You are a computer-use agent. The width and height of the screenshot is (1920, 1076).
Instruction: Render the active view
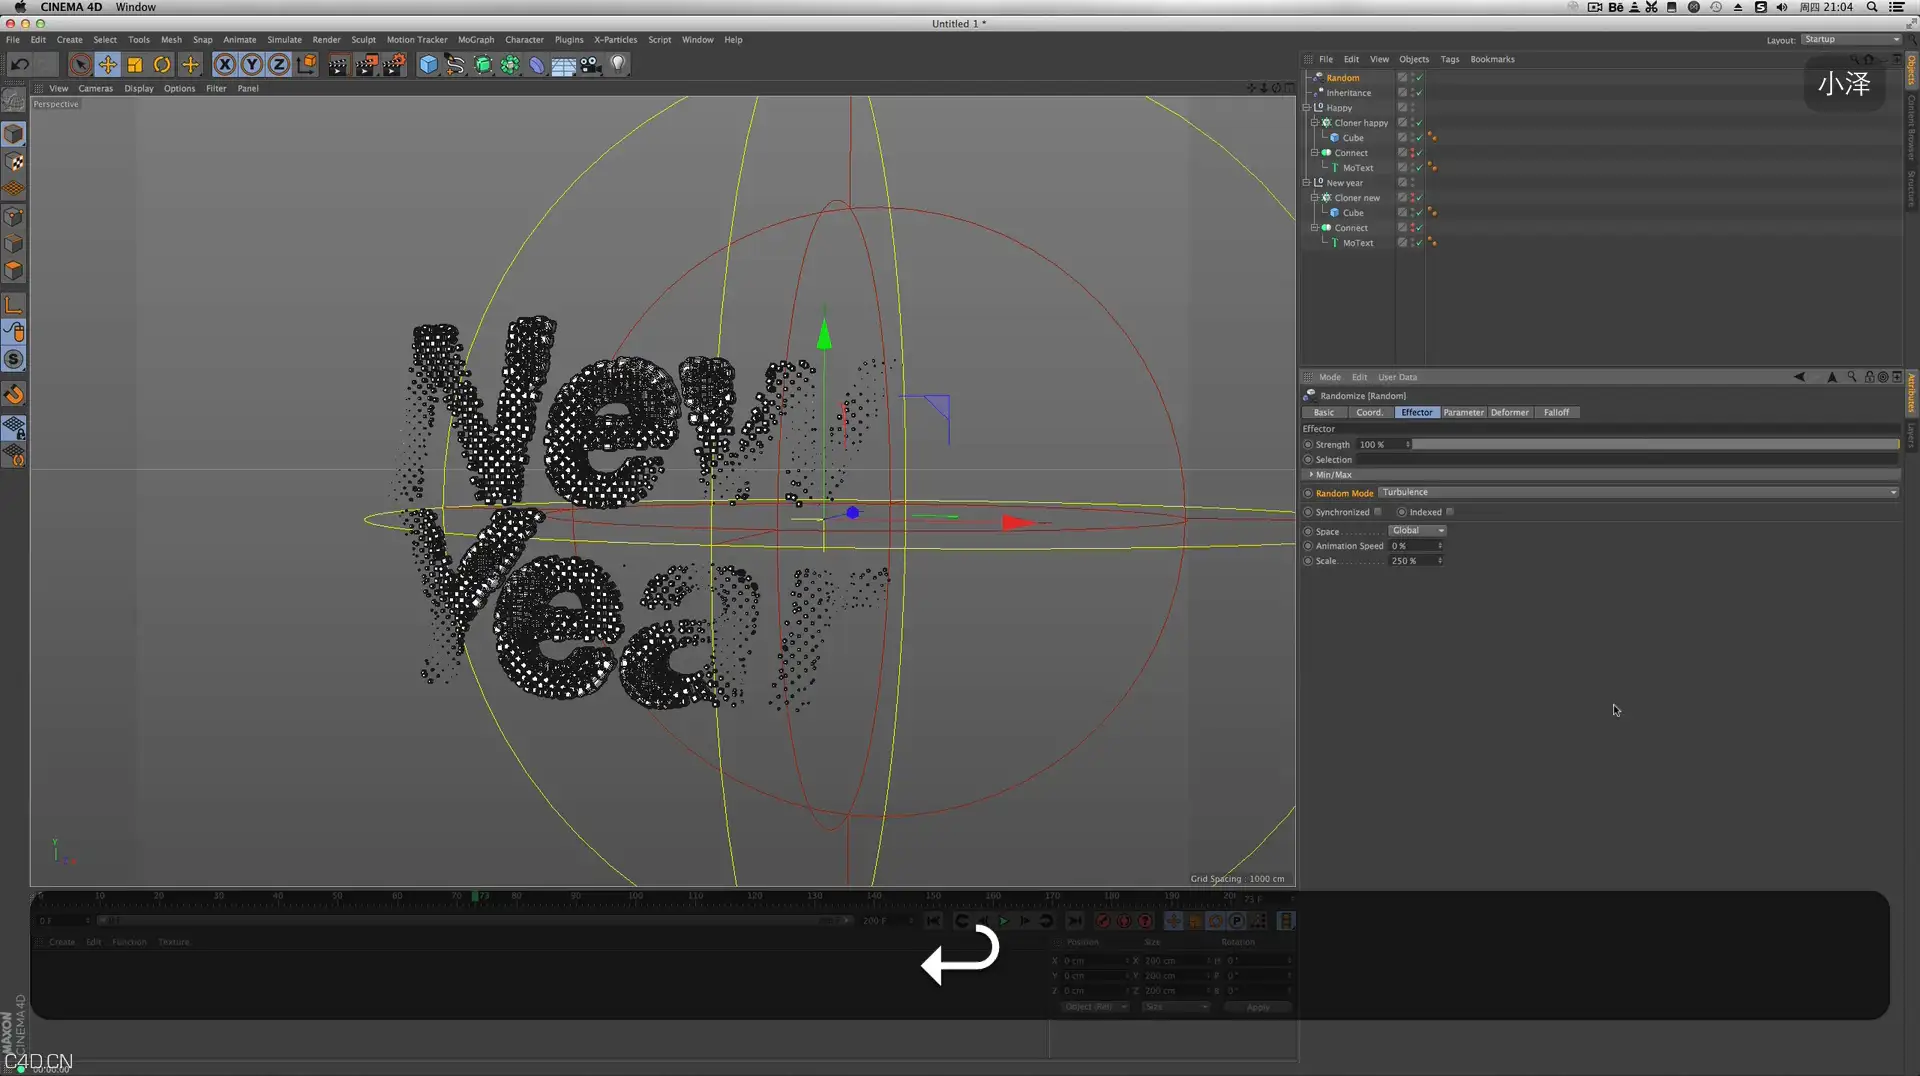(x=338, y=65)
